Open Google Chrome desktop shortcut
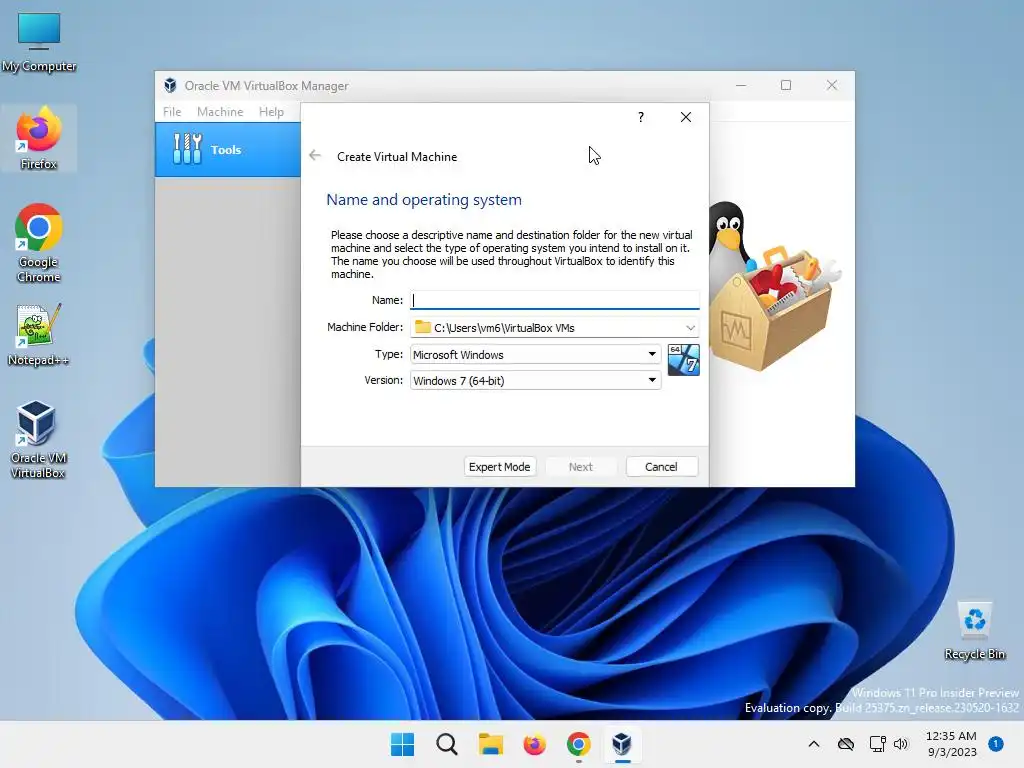 click(x=39, y=243)
